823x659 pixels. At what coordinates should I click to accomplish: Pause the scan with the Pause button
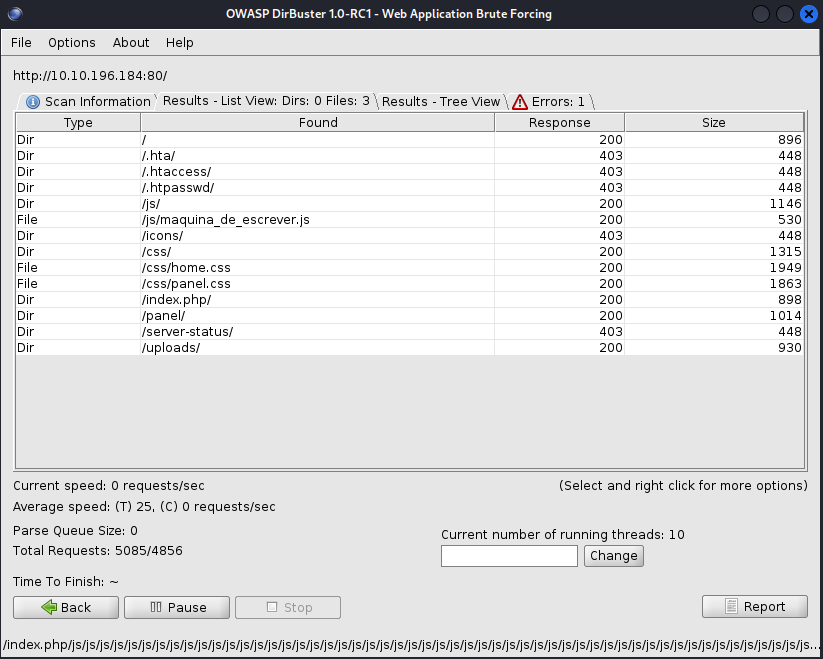click(x=178, y=607)
